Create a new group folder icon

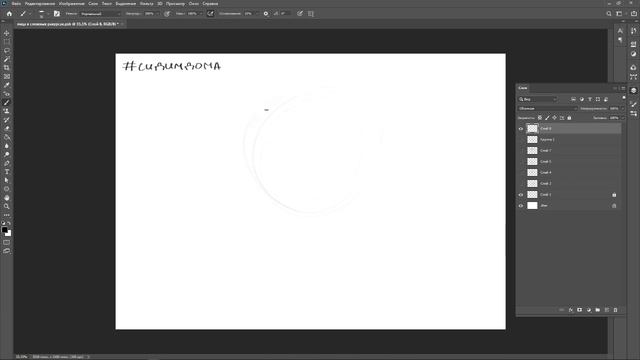pos(598,310)
